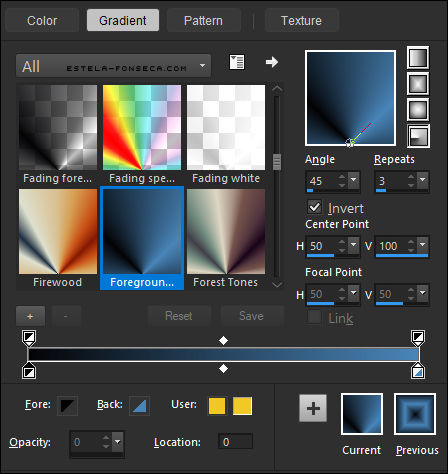
Task: Select the Linear gradient style icon
Action: 418,58
